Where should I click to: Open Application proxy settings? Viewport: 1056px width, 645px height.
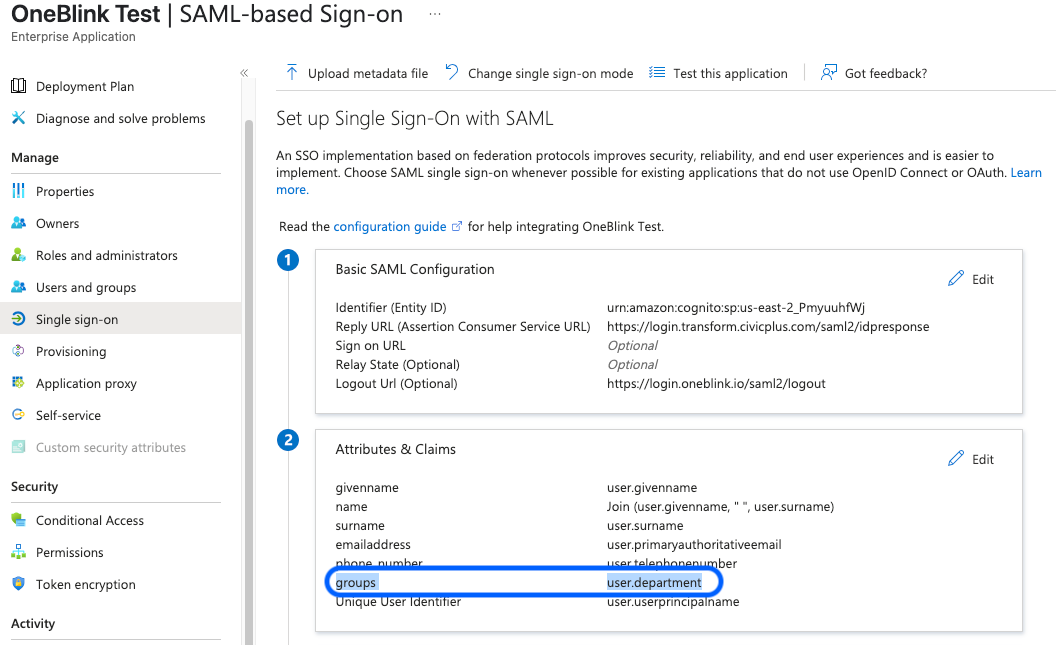[x=86, y=384]
